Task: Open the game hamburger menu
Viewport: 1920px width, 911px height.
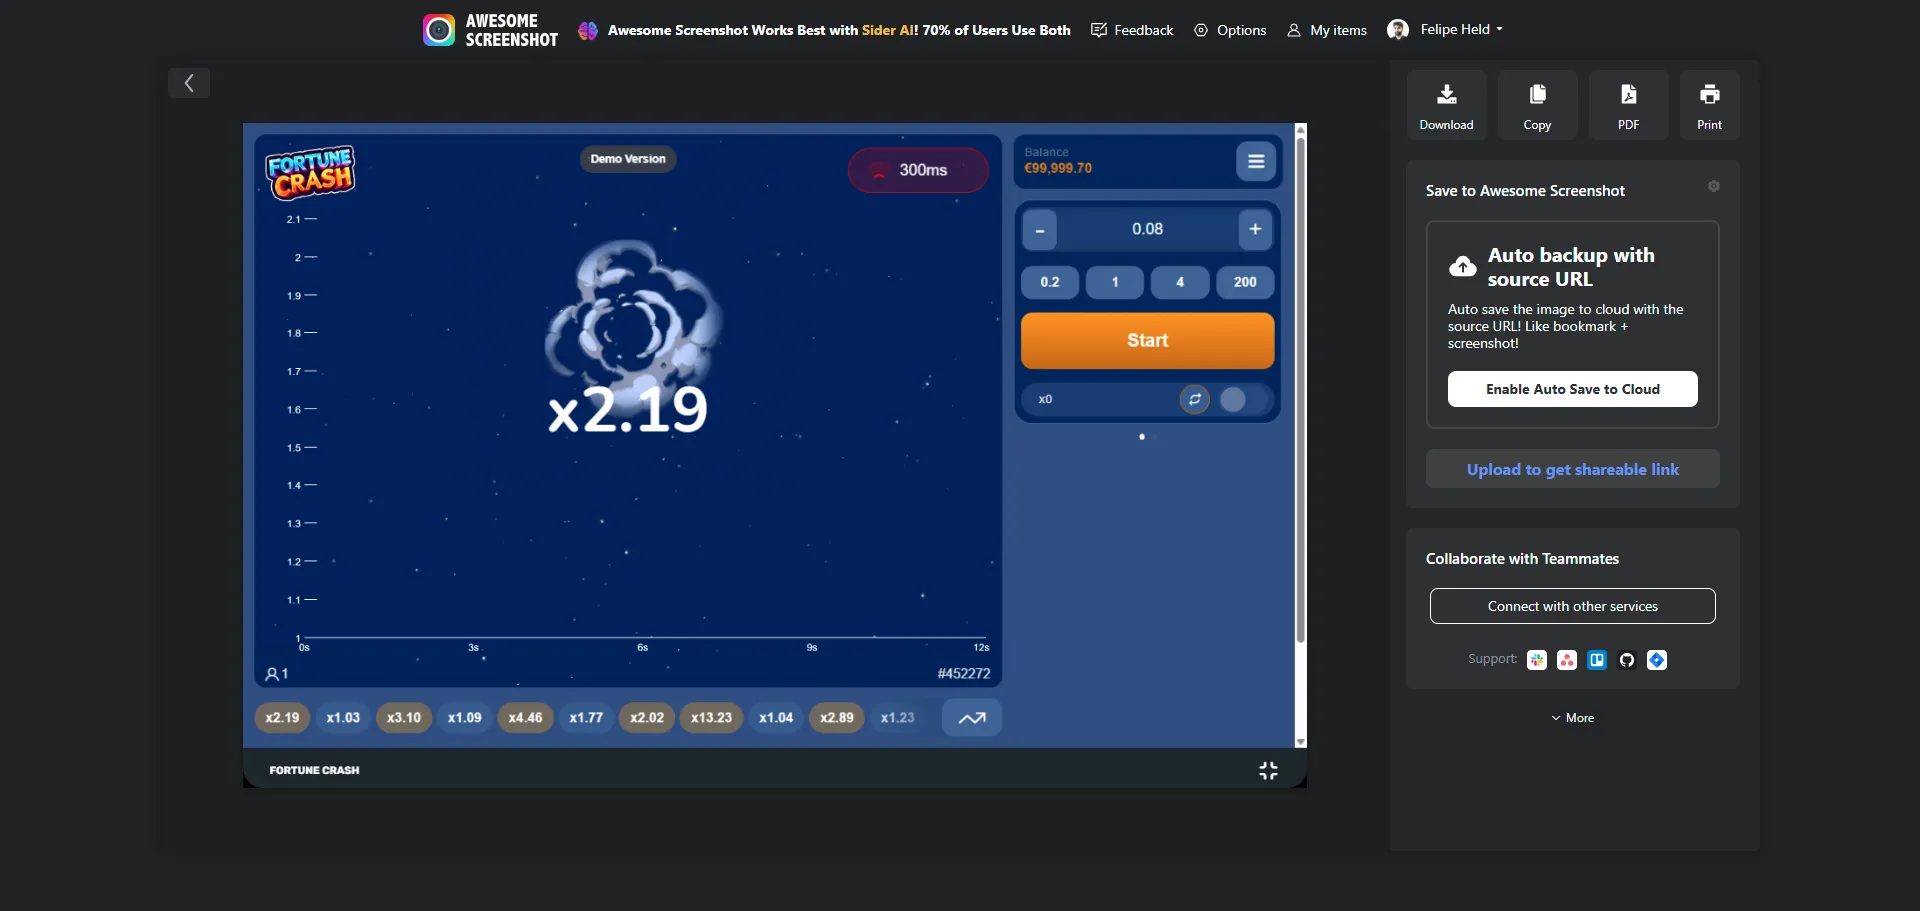Action: [1256, 161]
